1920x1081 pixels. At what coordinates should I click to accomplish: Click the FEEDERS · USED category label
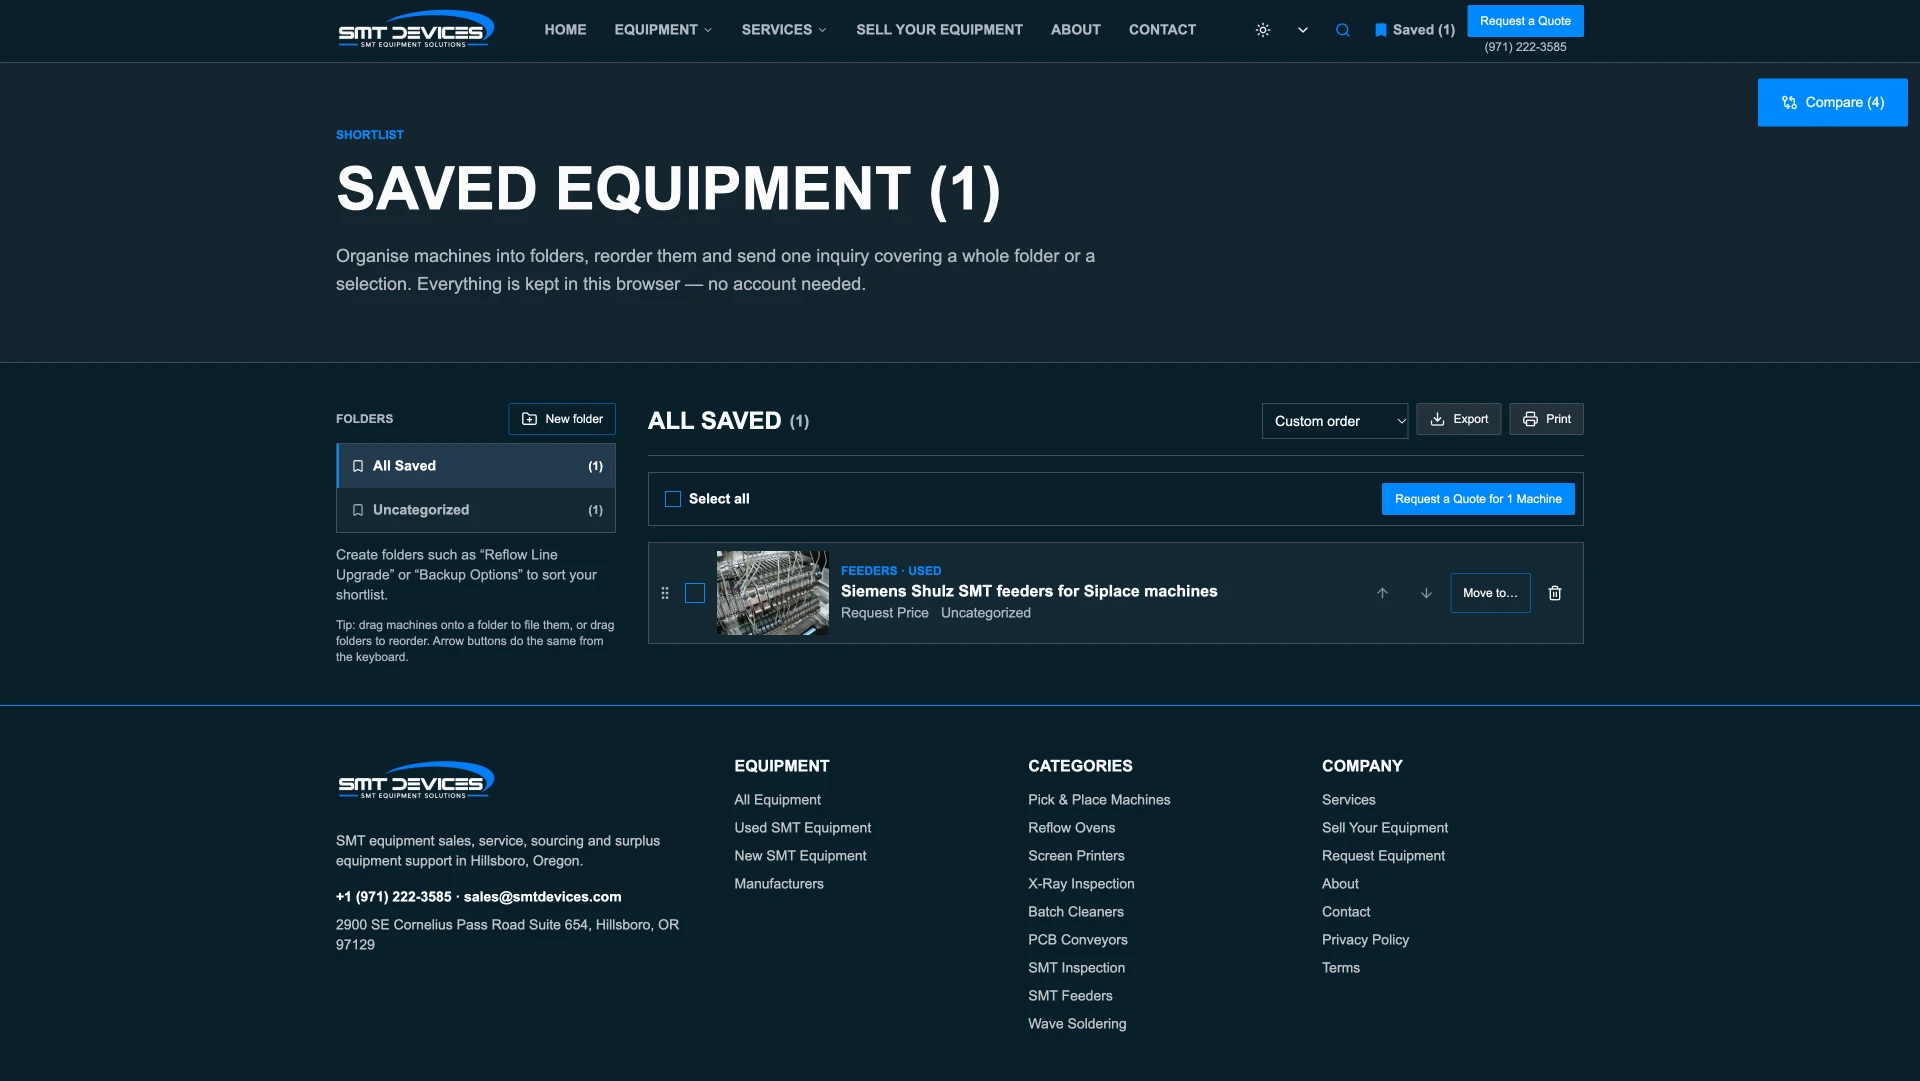point(891,571)
